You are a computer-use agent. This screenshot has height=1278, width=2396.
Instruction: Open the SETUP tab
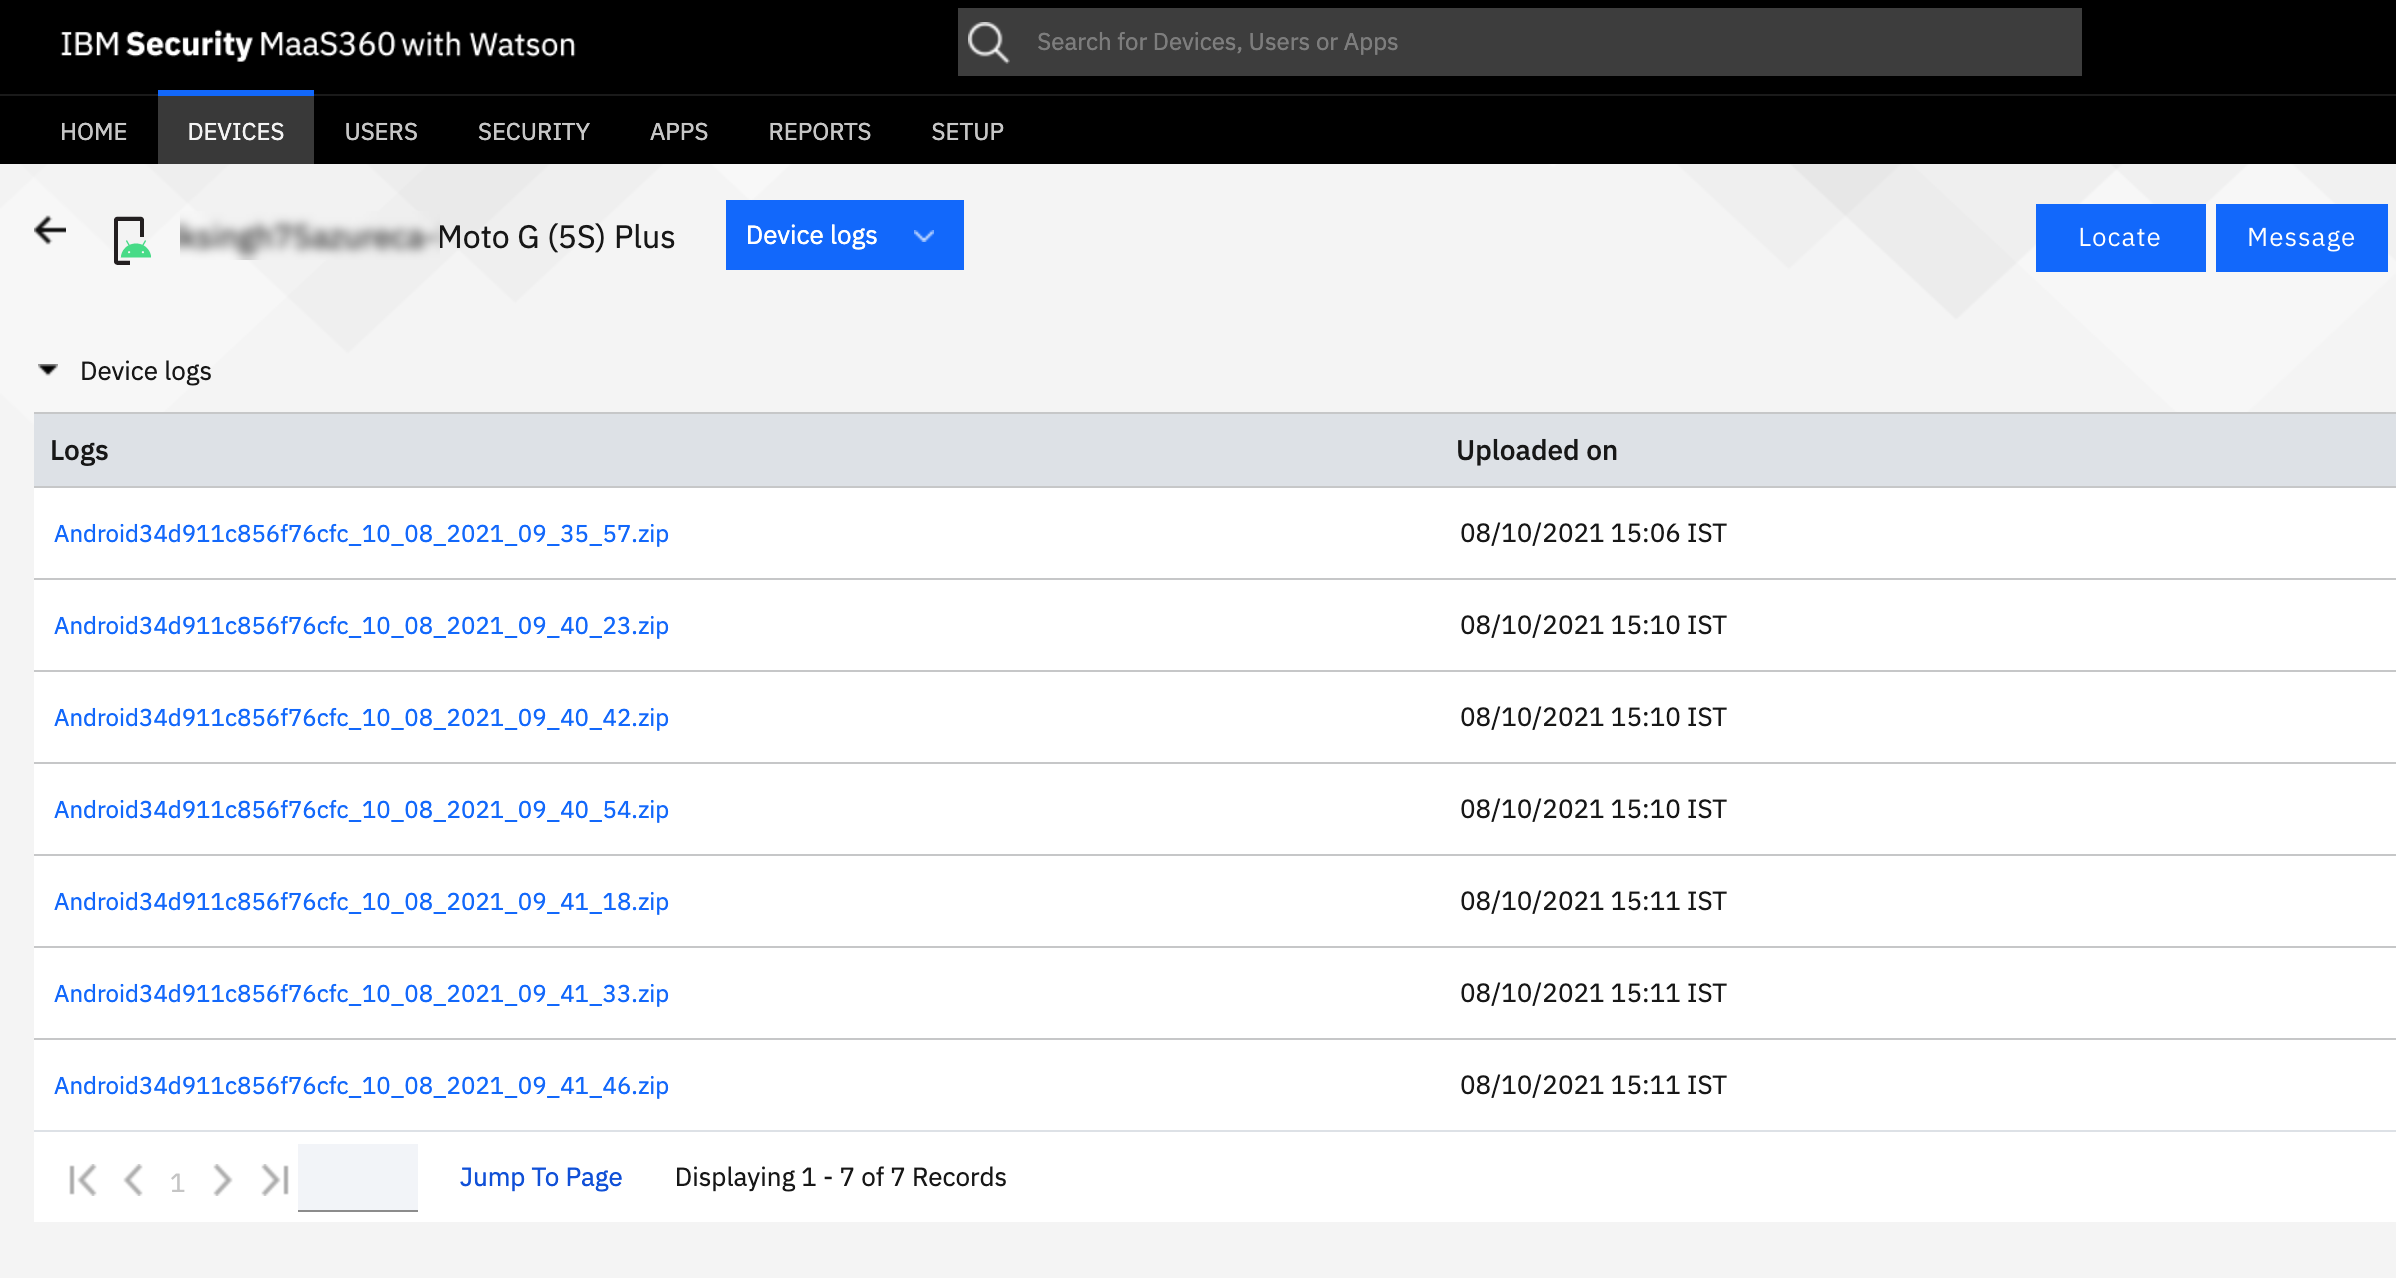tap(968, 131)
